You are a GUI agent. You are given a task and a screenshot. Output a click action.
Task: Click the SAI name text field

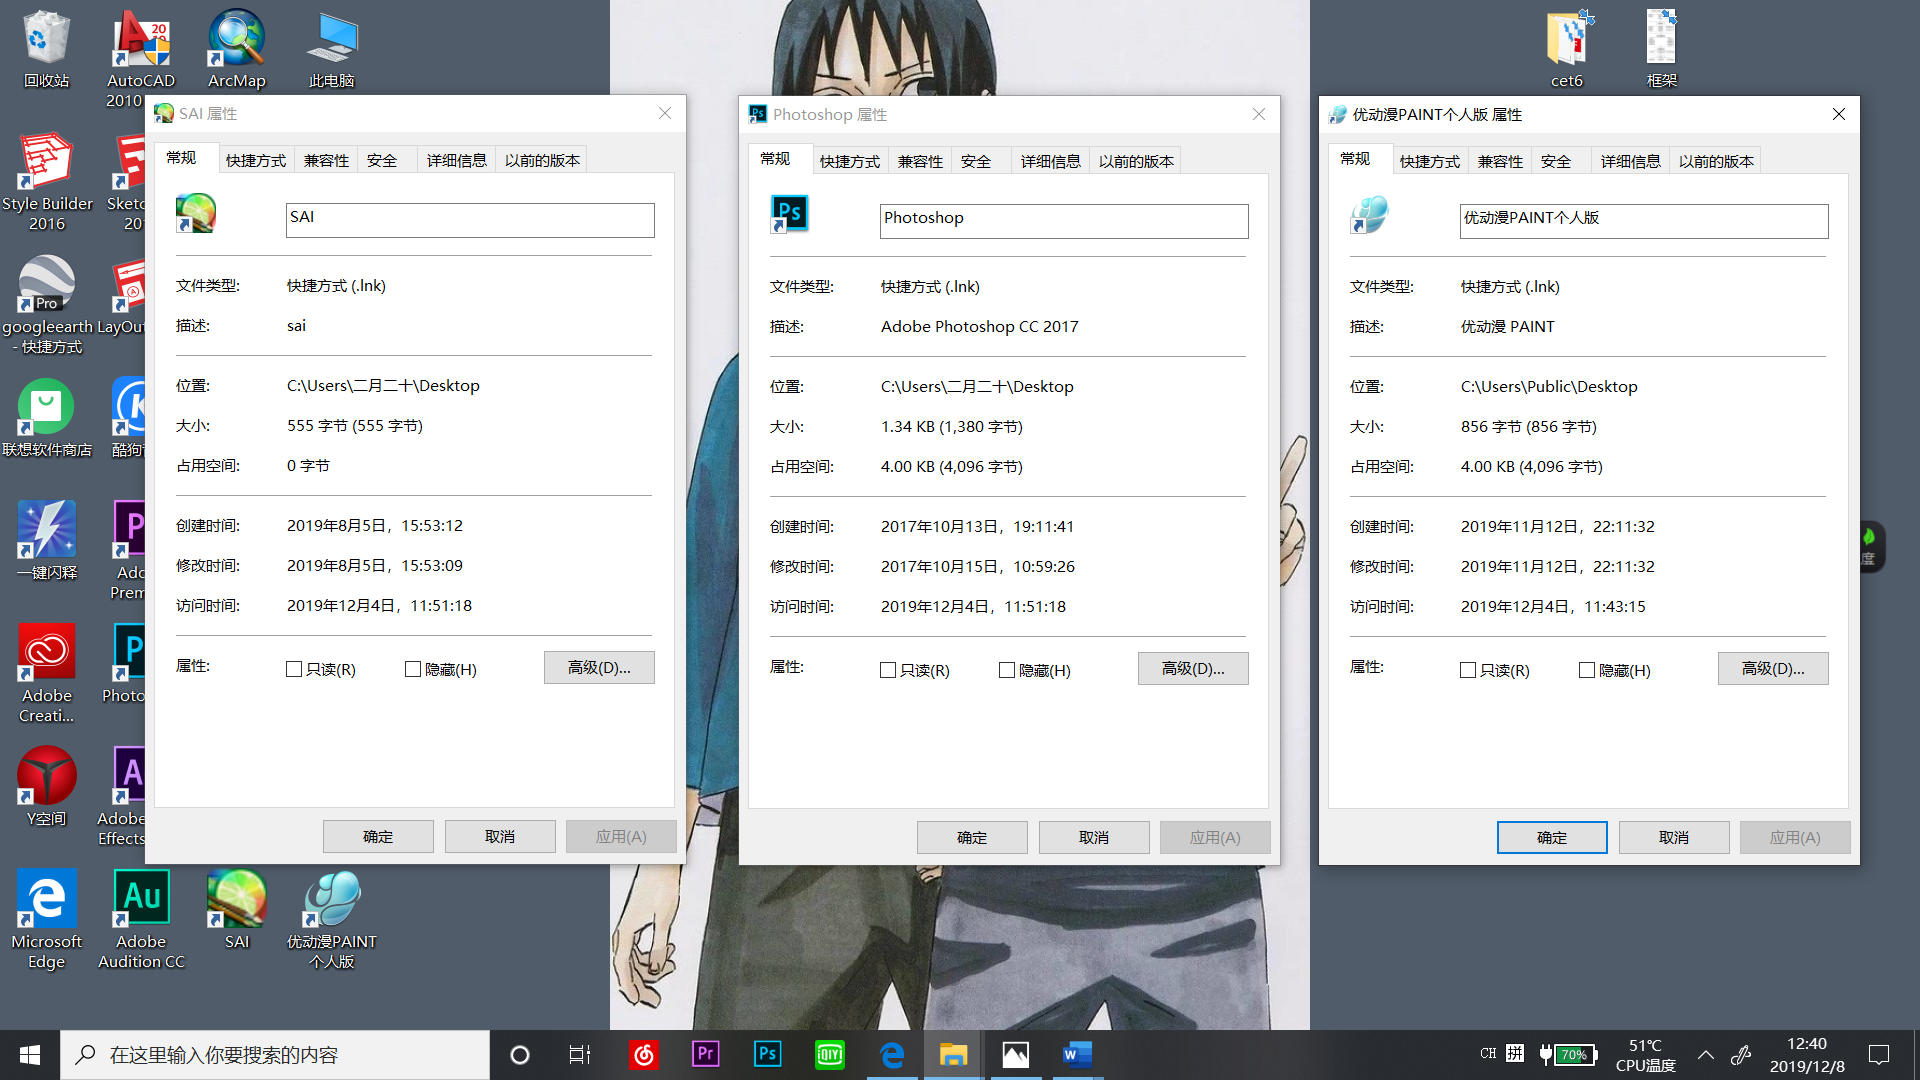coord(470,220)
